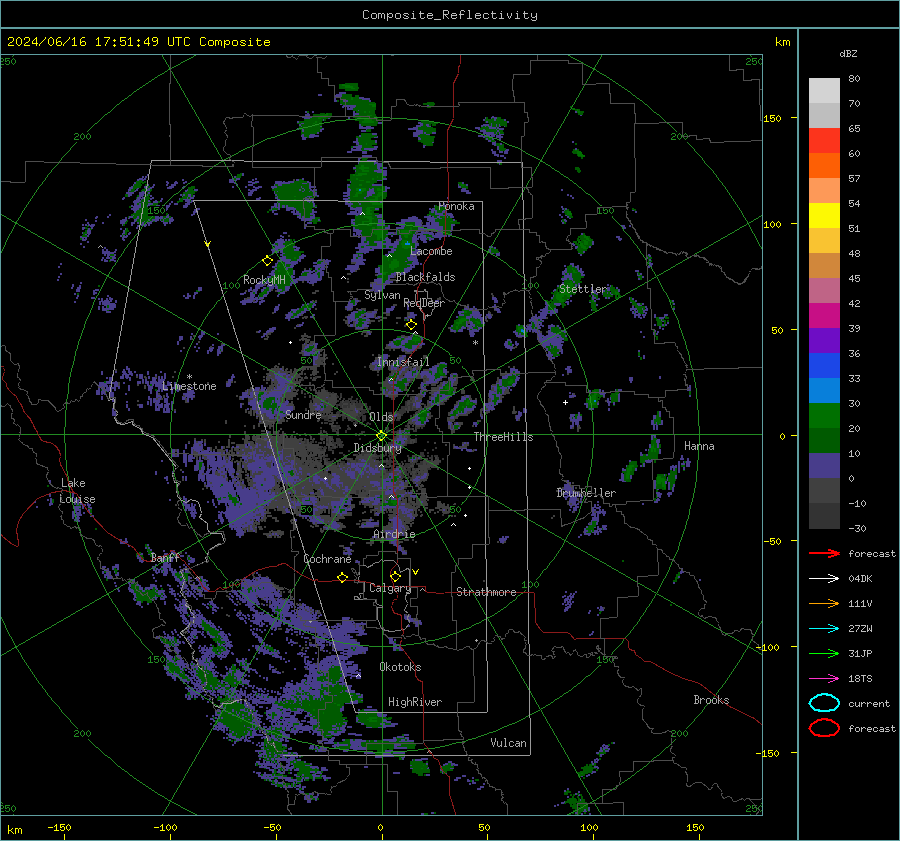Viewport: 900px width, 841px height.
Task: Click the current legend label
Action: click(869, 704)
